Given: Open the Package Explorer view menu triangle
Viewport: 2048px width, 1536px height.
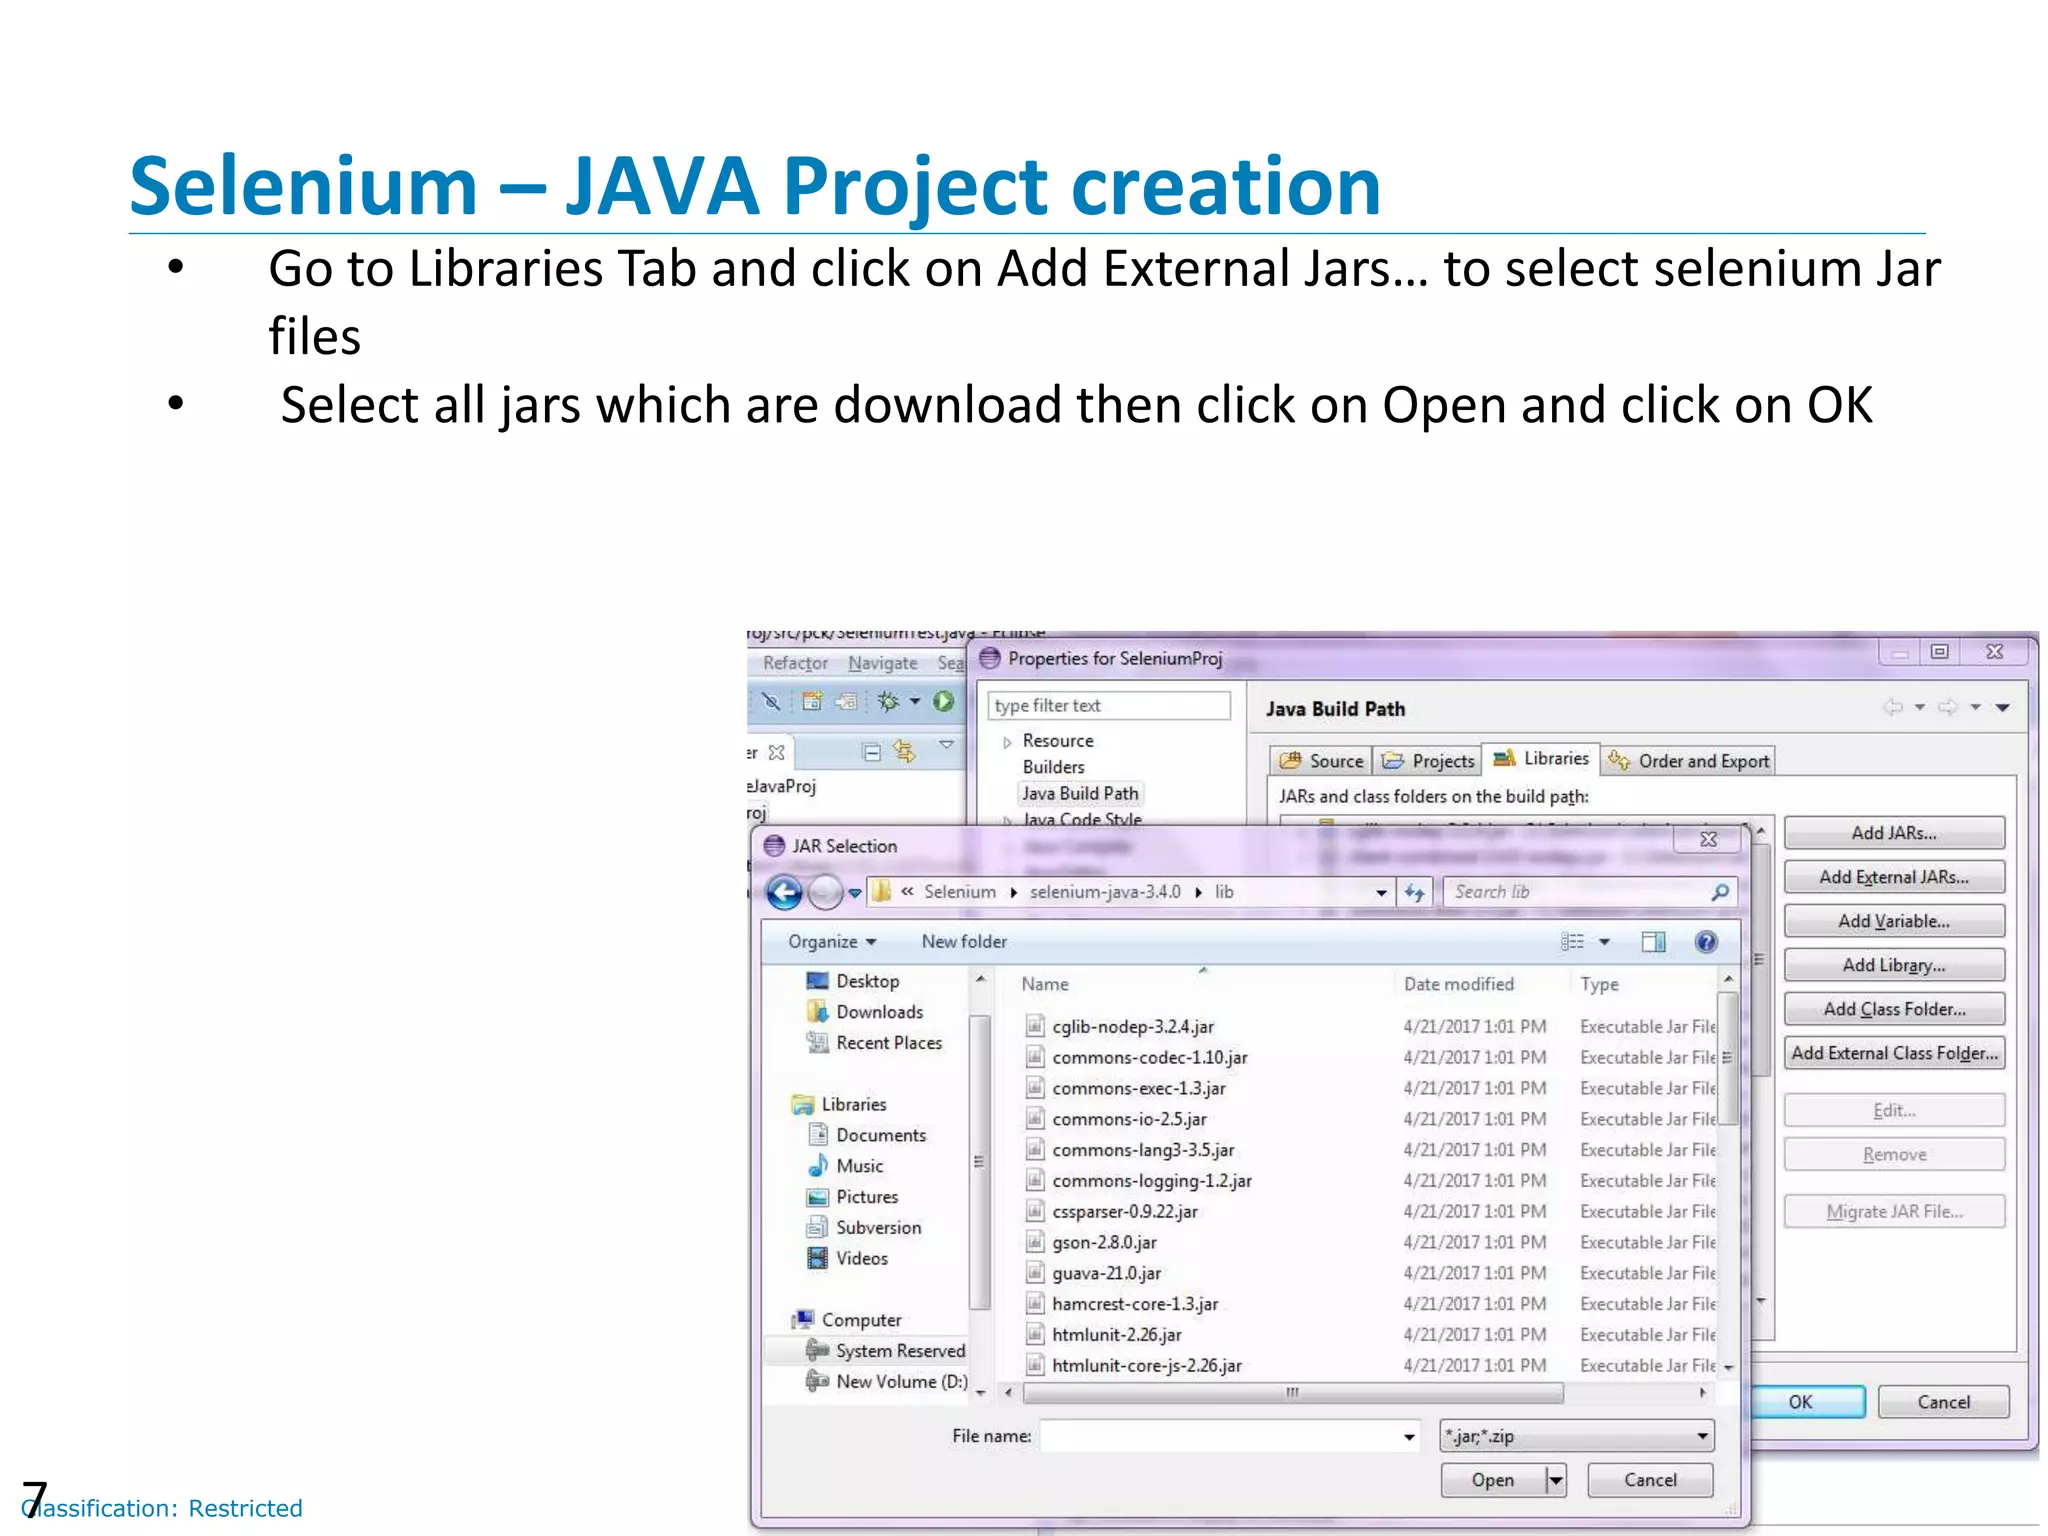Looking at the screenshot, I should click(x=946, y=745).
